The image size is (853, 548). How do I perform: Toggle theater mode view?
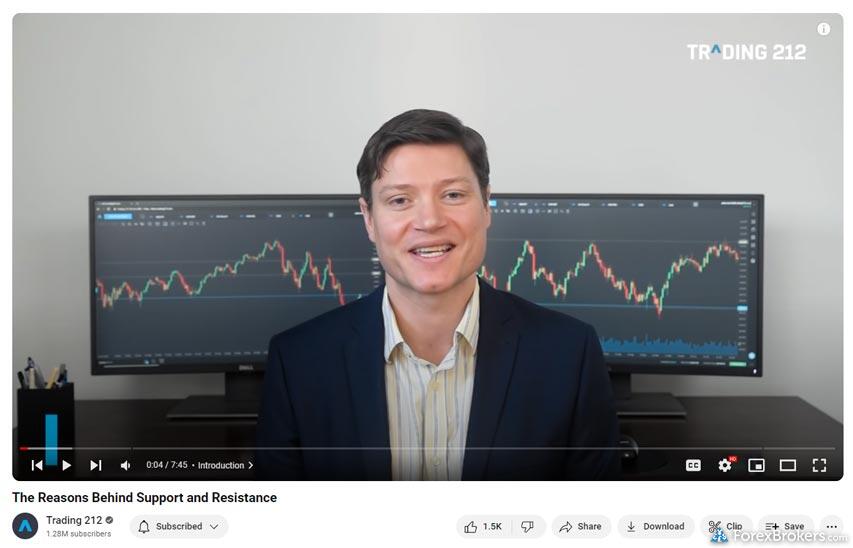(788, 465)
